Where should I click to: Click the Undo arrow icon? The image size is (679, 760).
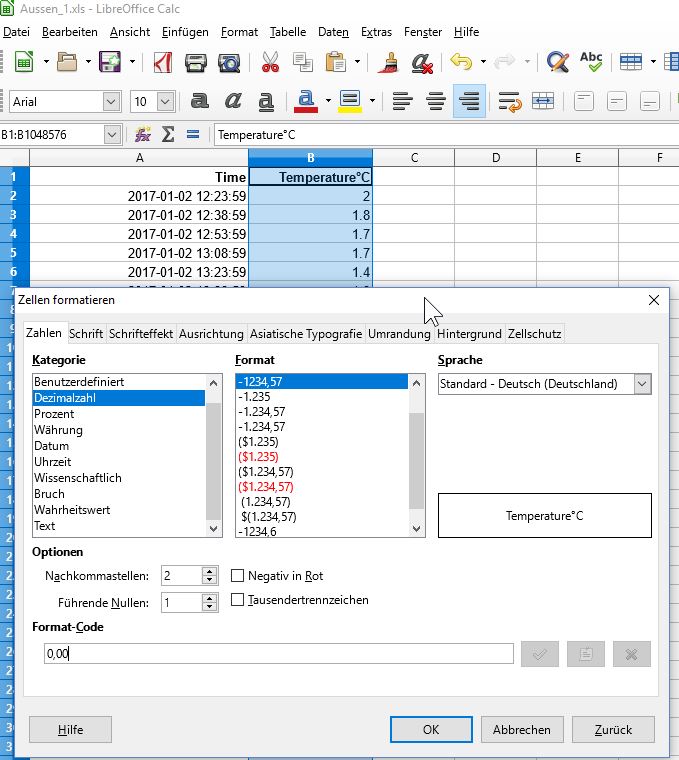[x=461, y=62]
